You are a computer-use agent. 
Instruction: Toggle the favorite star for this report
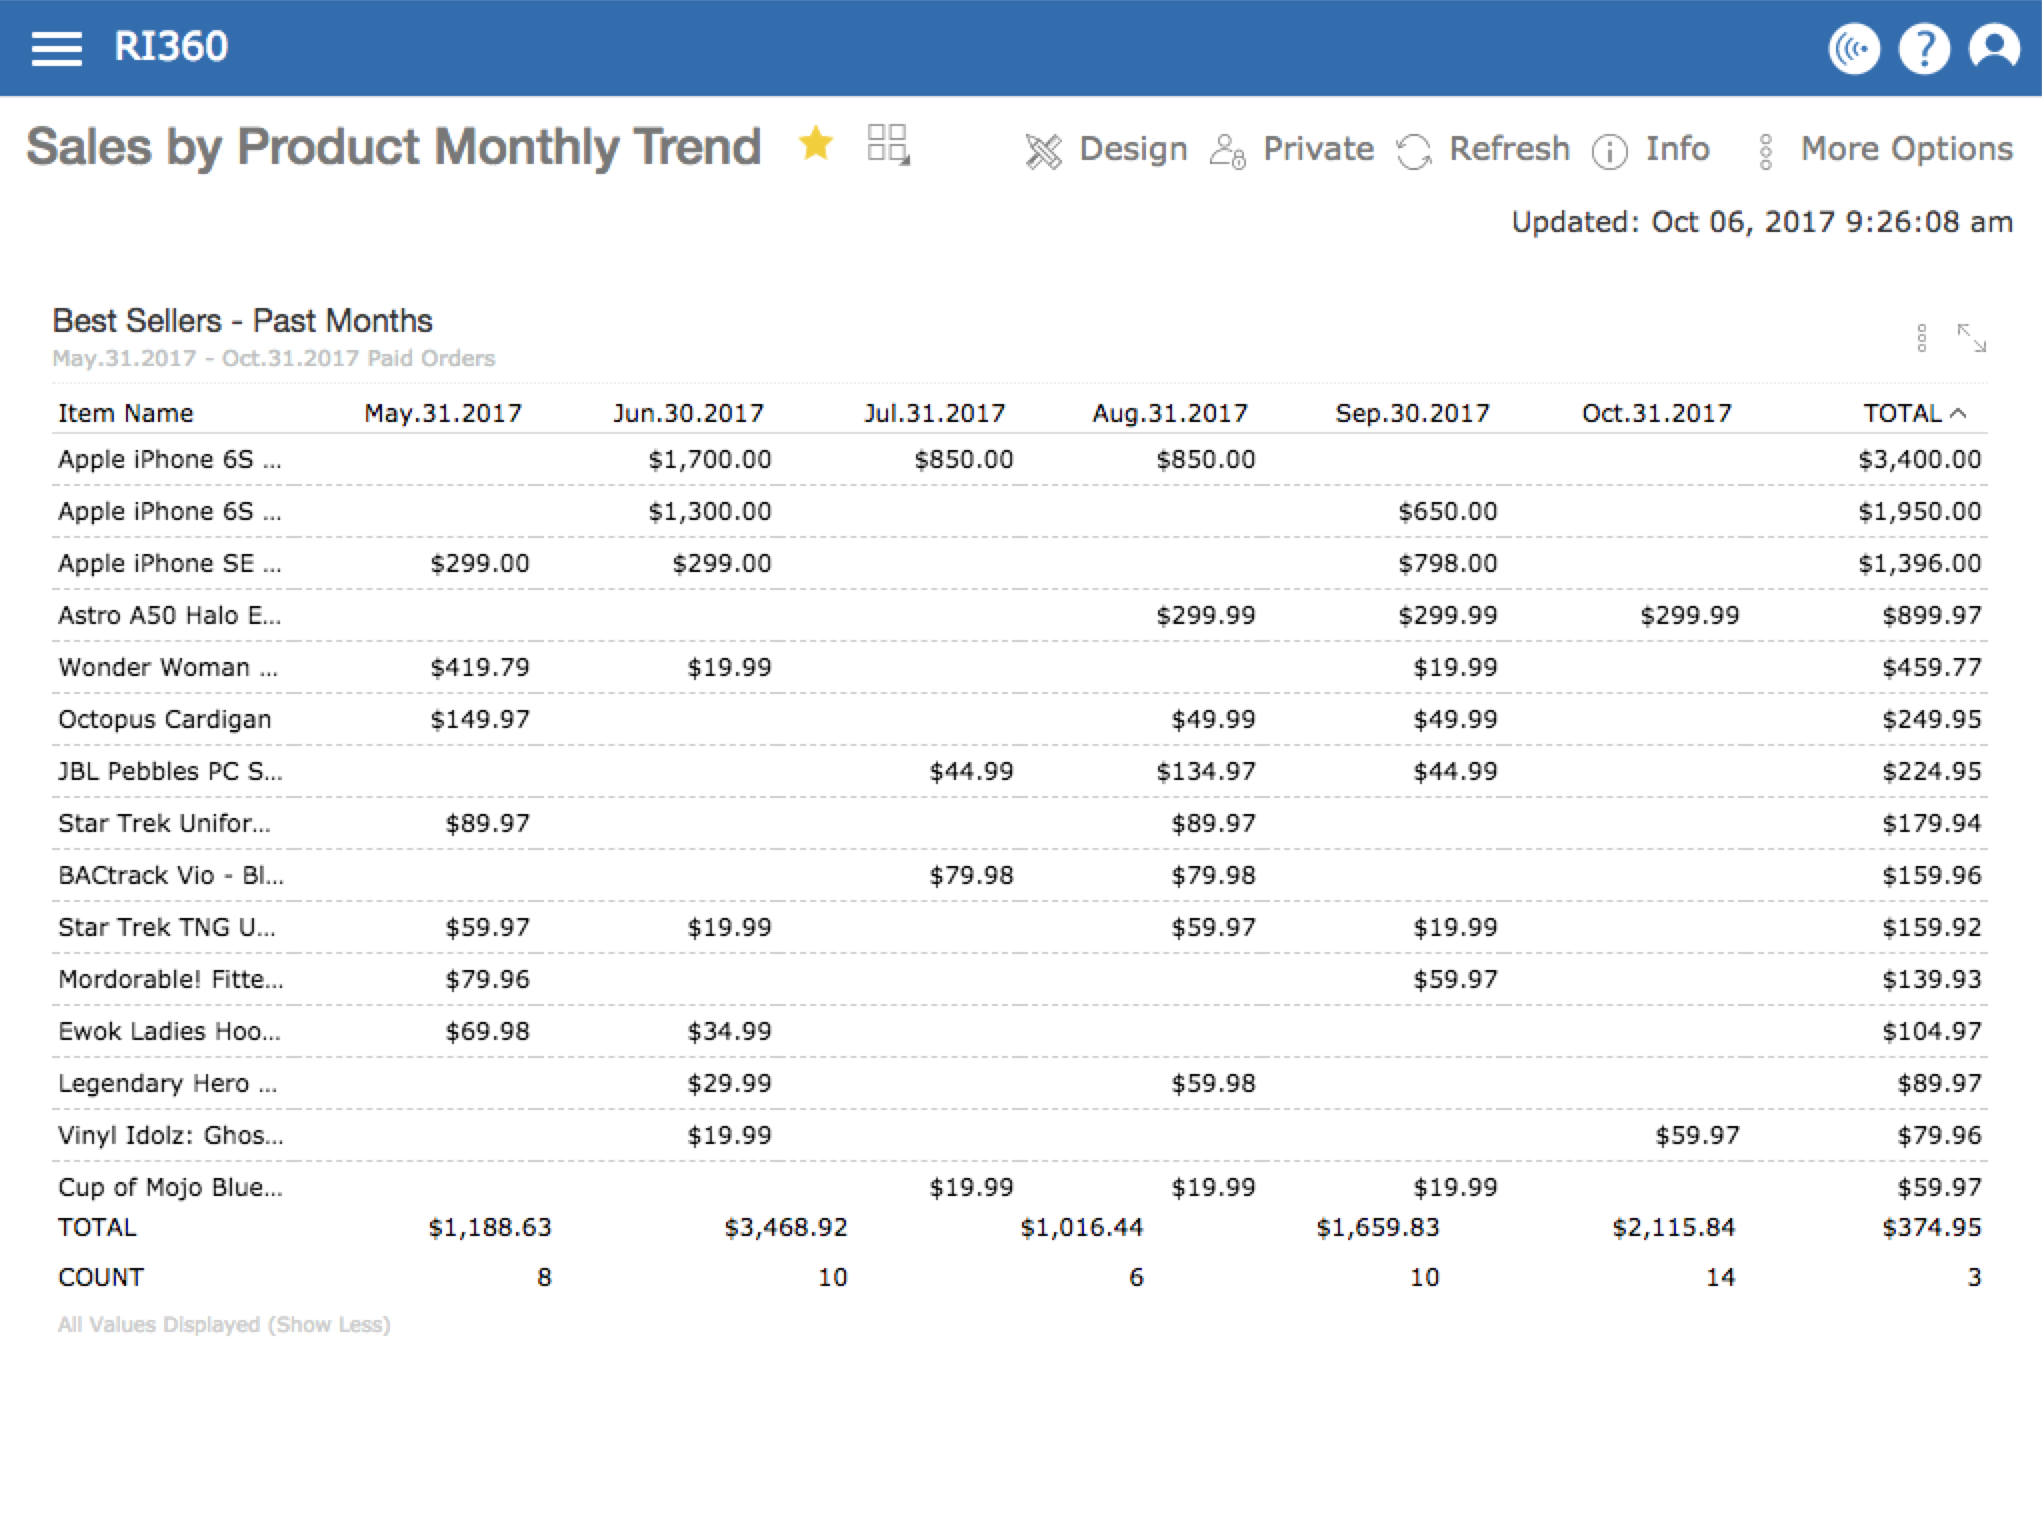tap(816, 145)
